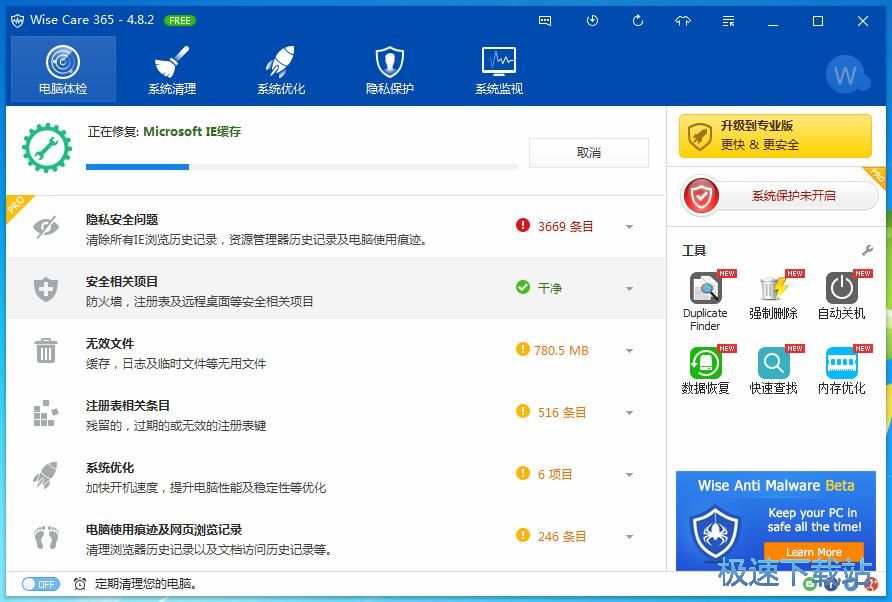The height and width of the screenshot is (602, 892).
Task: Click the refresh circular arrow icon
Action: click(638, 21)
